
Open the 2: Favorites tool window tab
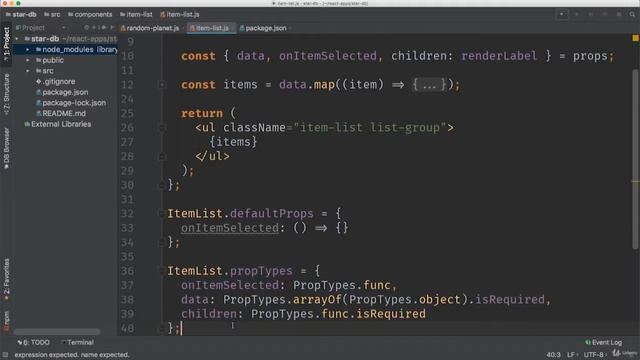coord(6,279)
